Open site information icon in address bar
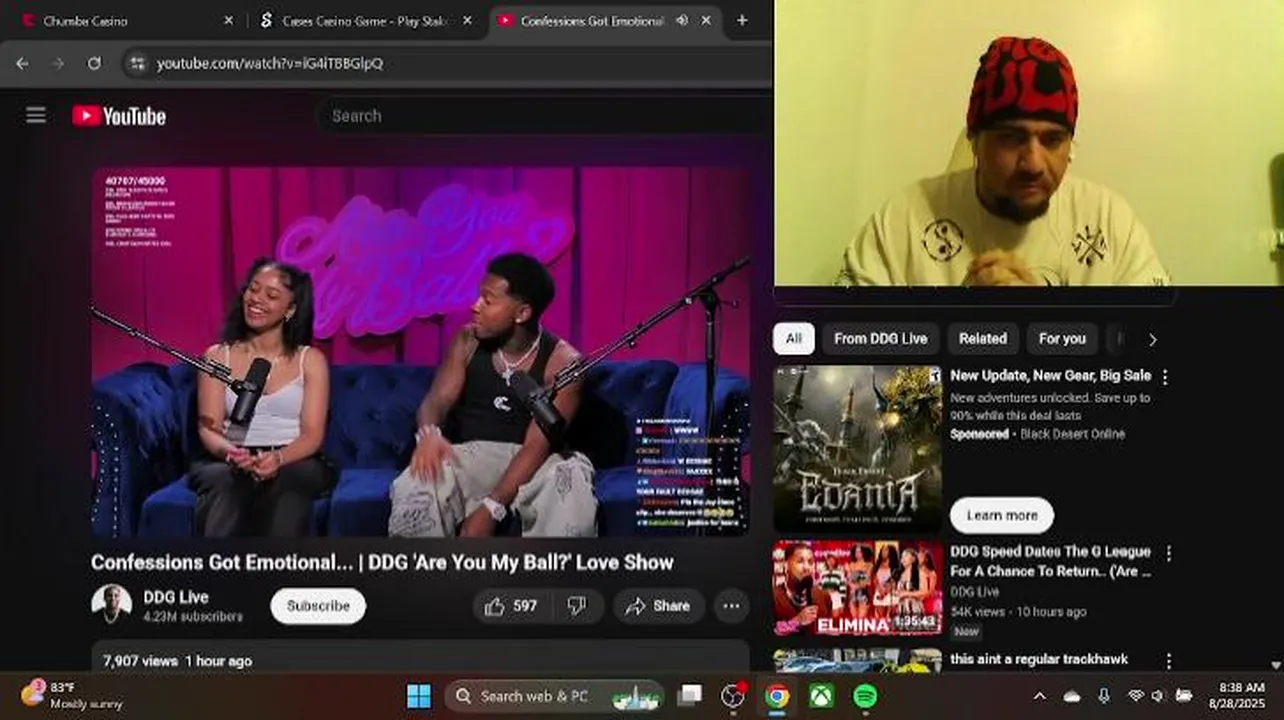The image size is (1284, 720). [x=136, y=63]
